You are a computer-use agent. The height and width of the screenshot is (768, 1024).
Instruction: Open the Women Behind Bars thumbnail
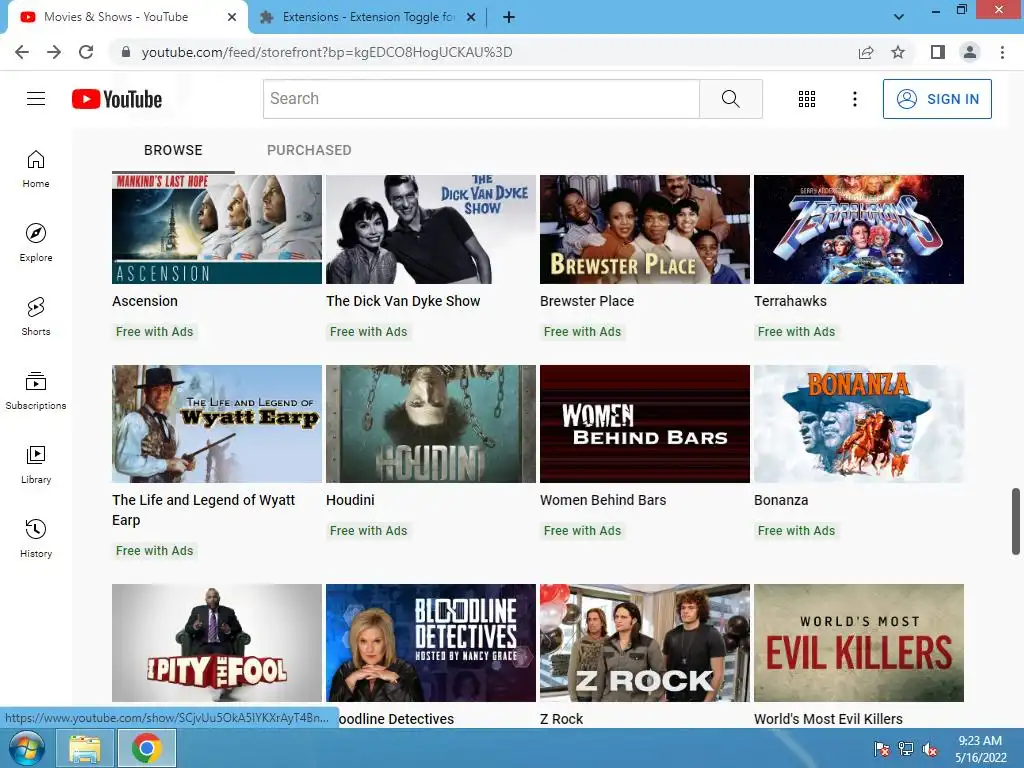pos(645,424)
